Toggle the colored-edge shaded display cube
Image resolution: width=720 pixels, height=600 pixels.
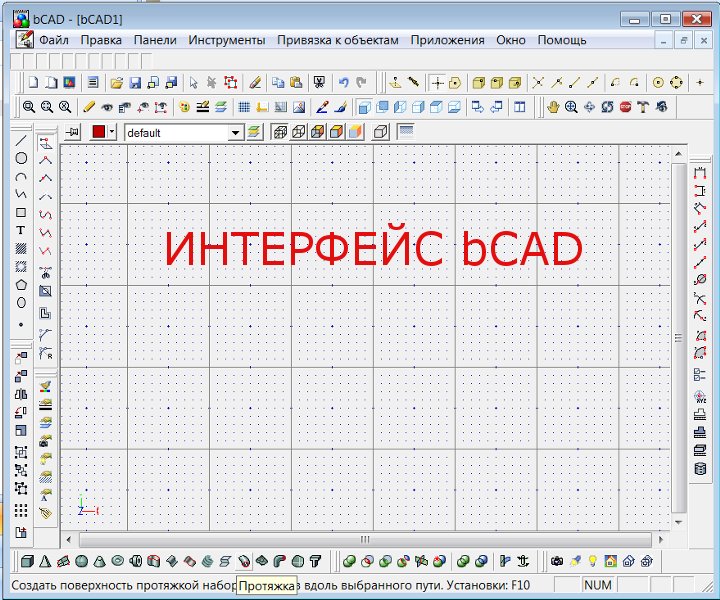(318, 132)
